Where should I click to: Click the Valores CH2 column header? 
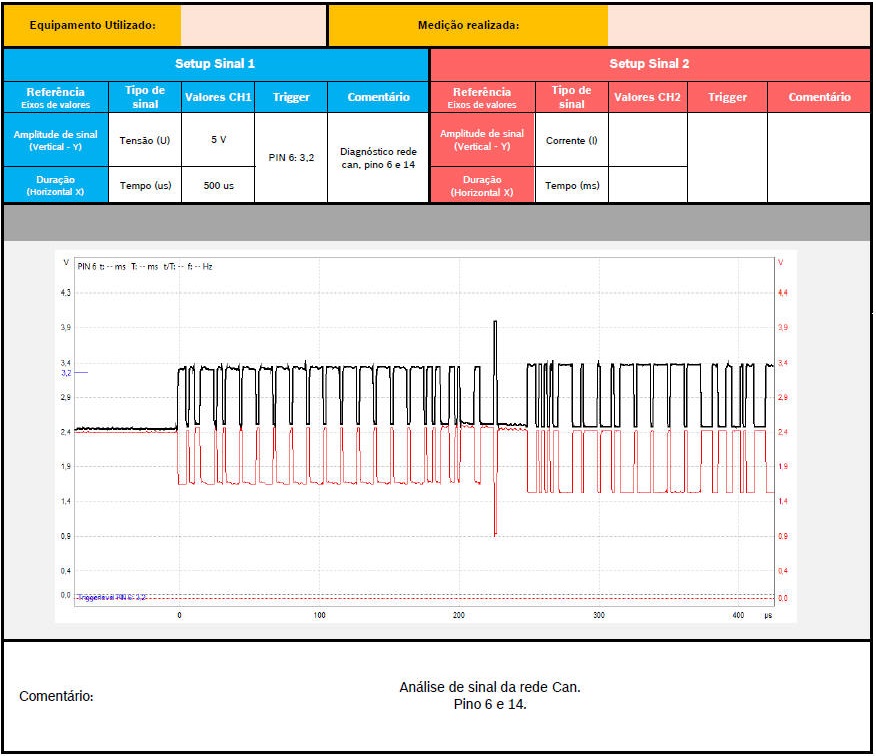click(x=647, y=97)
